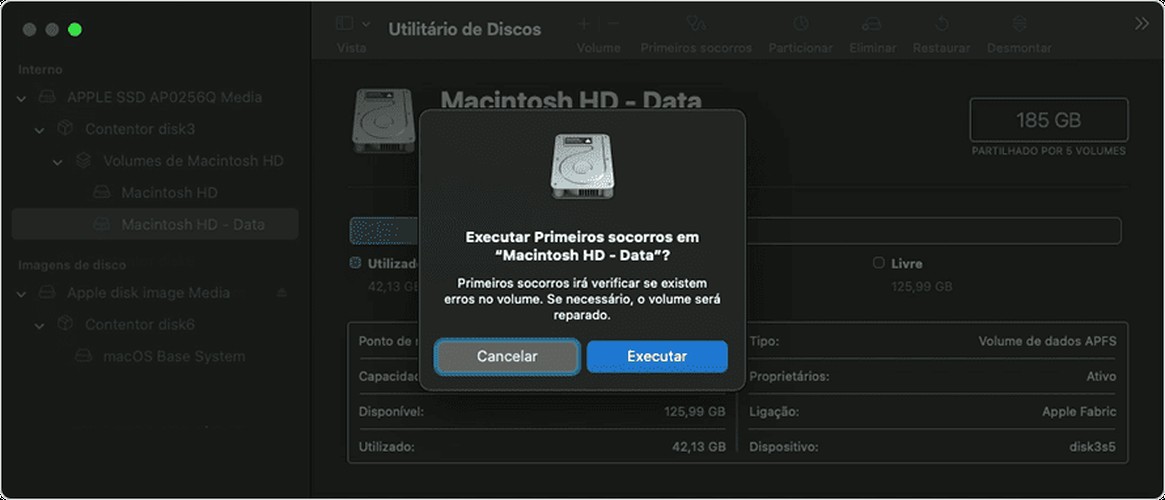Click the disk drive icon in dialog
This screenshot has height=500, width=1165.
[x=582, y=167]
